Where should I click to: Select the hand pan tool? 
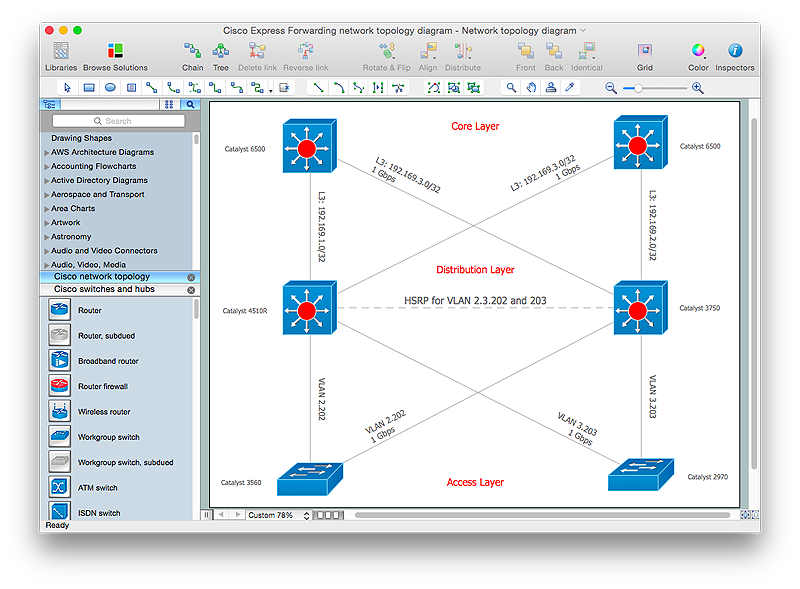(531, 88)
